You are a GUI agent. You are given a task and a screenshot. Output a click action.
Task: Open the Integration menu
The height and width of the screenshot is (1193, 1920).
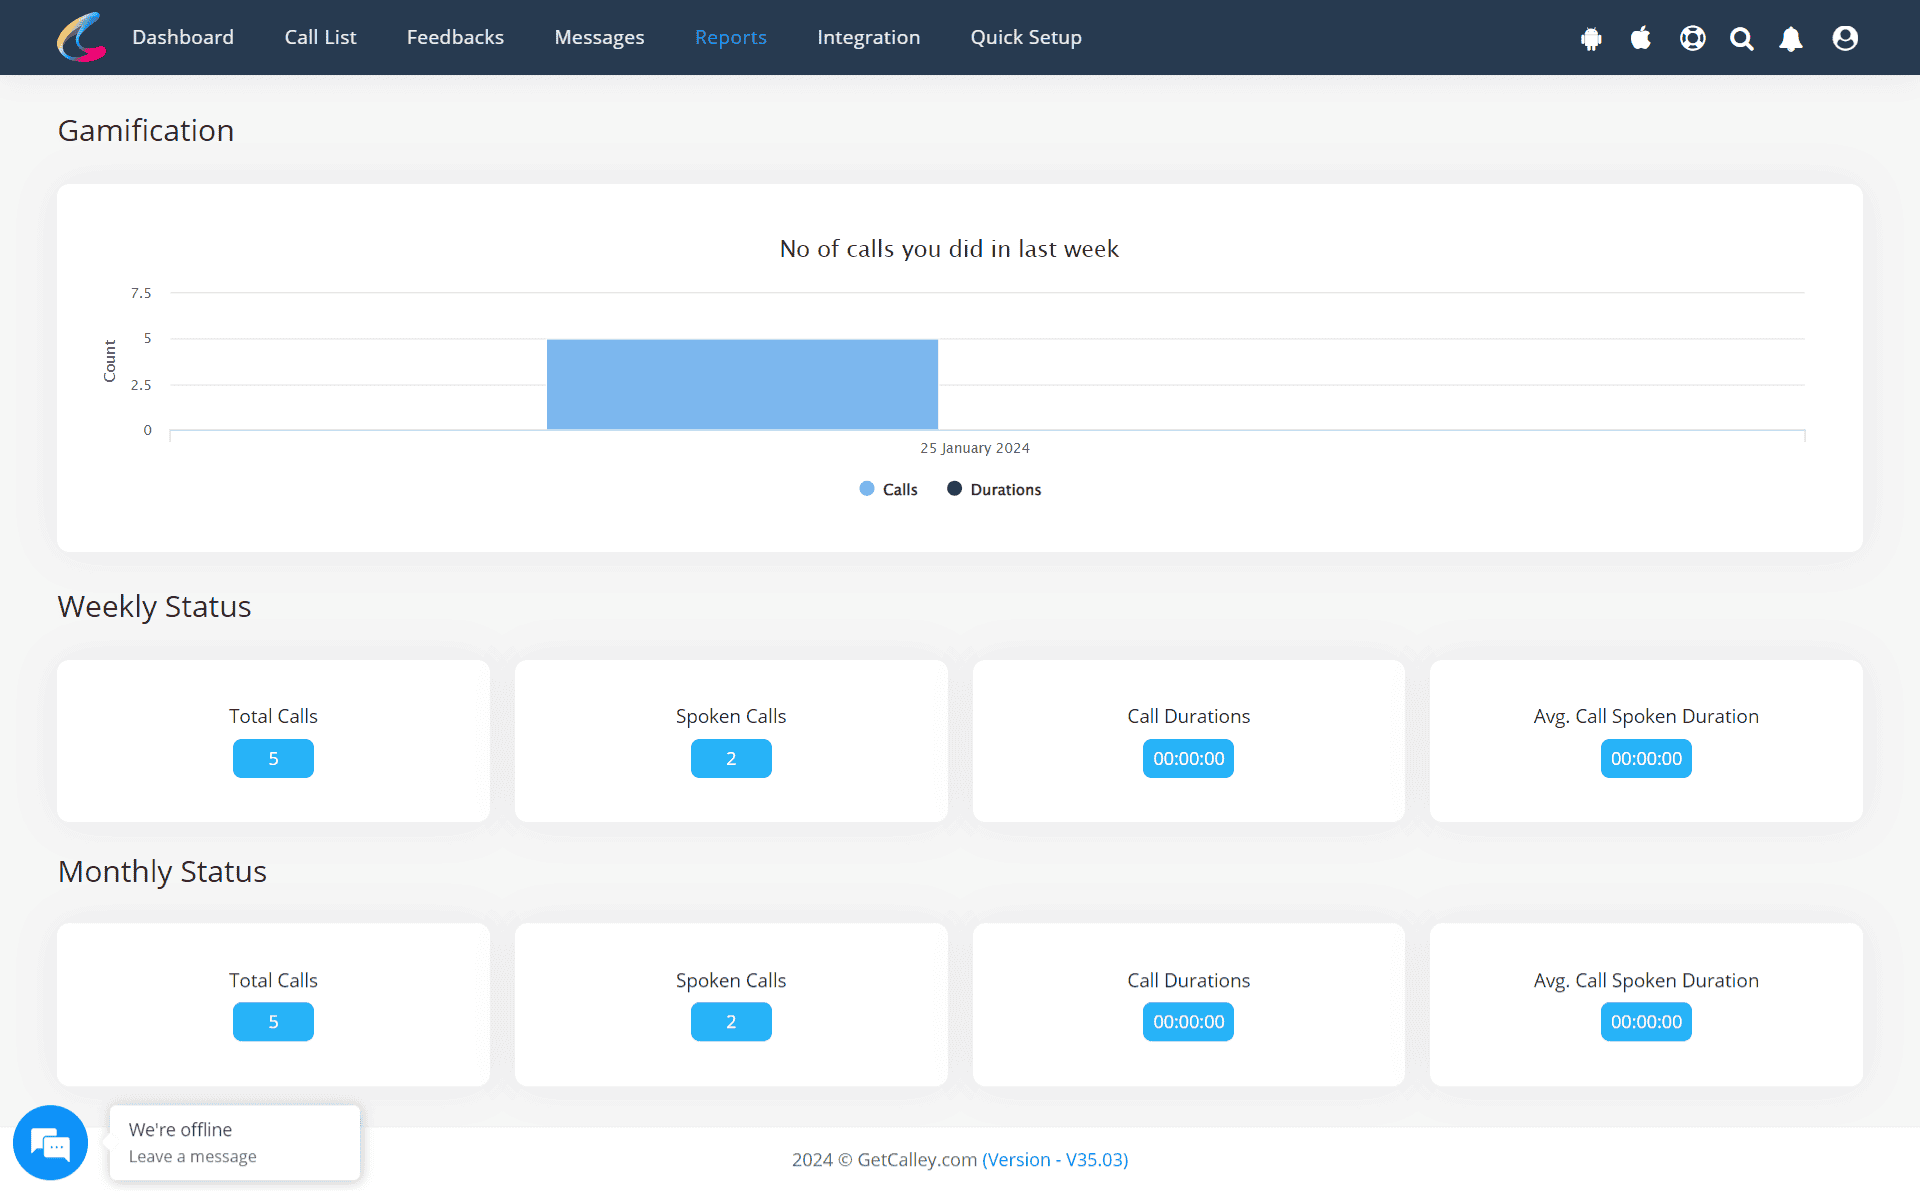pyautogui.click(x=868, y=37)
